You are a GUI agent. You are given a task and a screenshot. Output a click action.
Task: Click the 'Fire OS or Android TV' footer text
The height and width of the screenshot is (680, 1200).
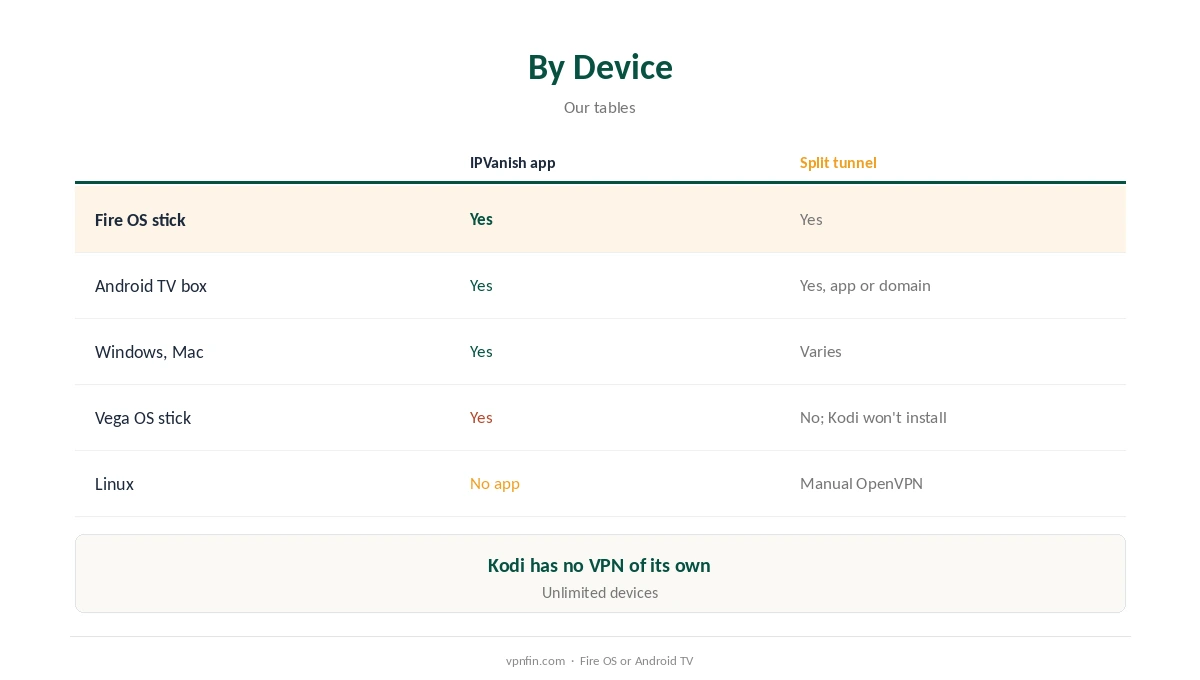tap(636, 661)
